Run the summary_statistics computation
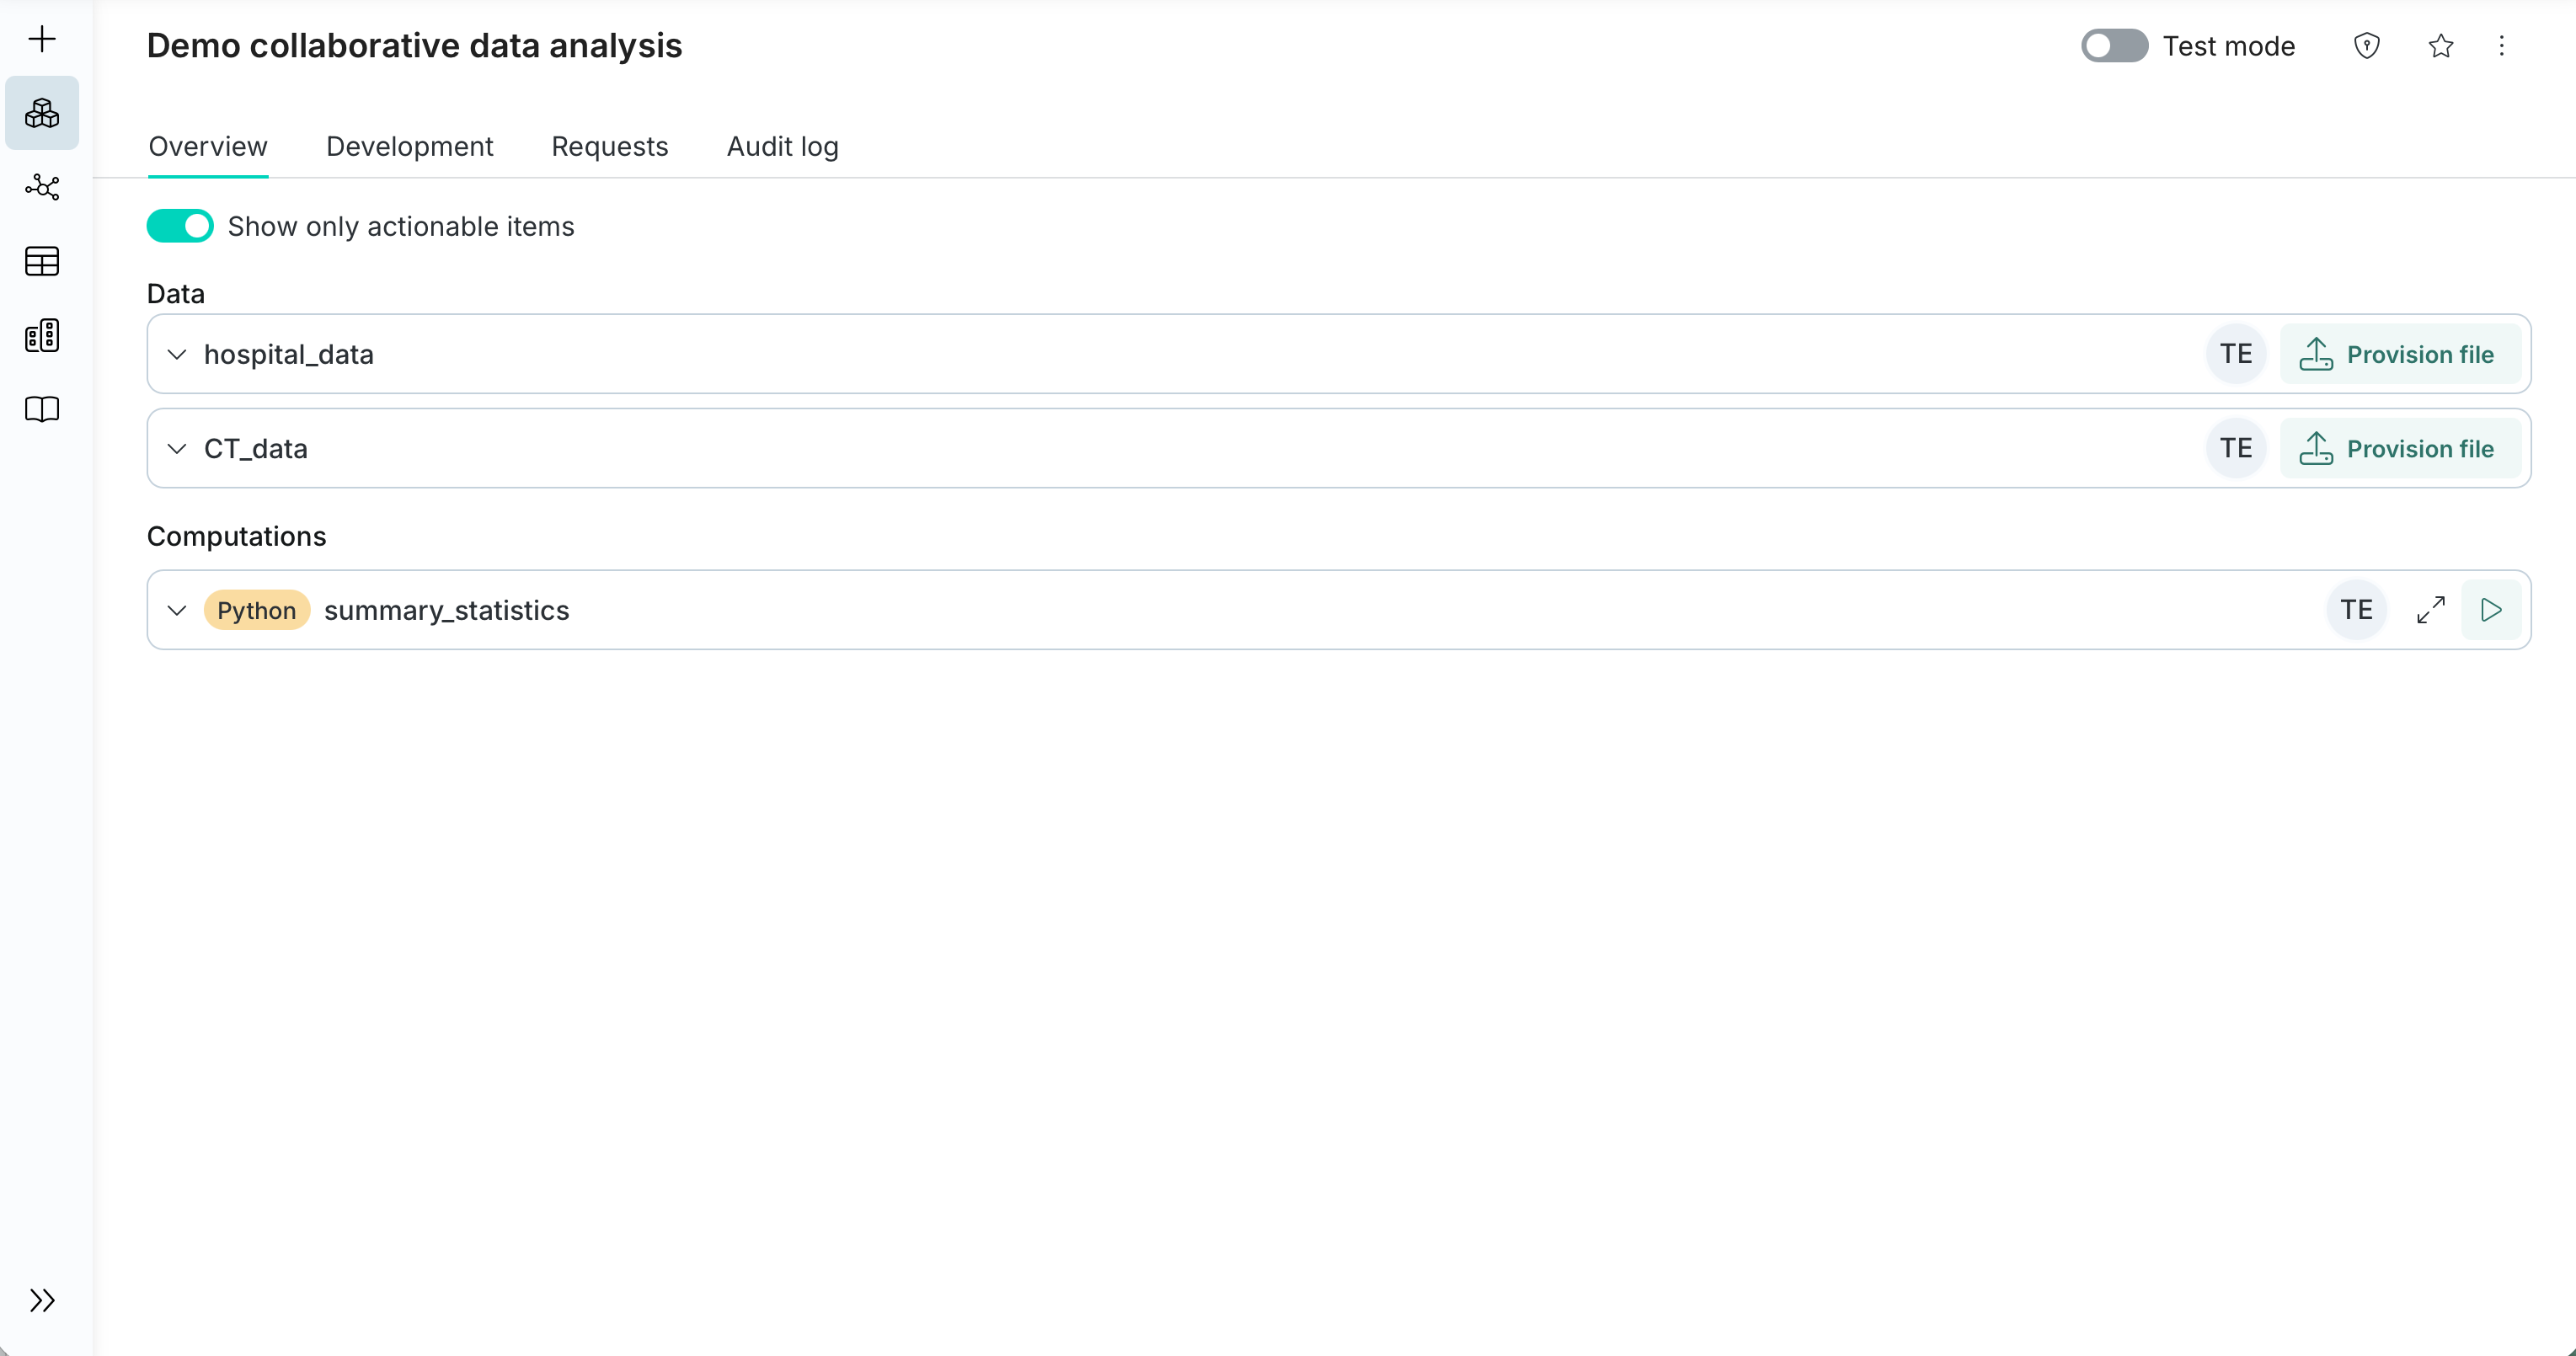The image size is (2576, 1356). coord(2491,610)
